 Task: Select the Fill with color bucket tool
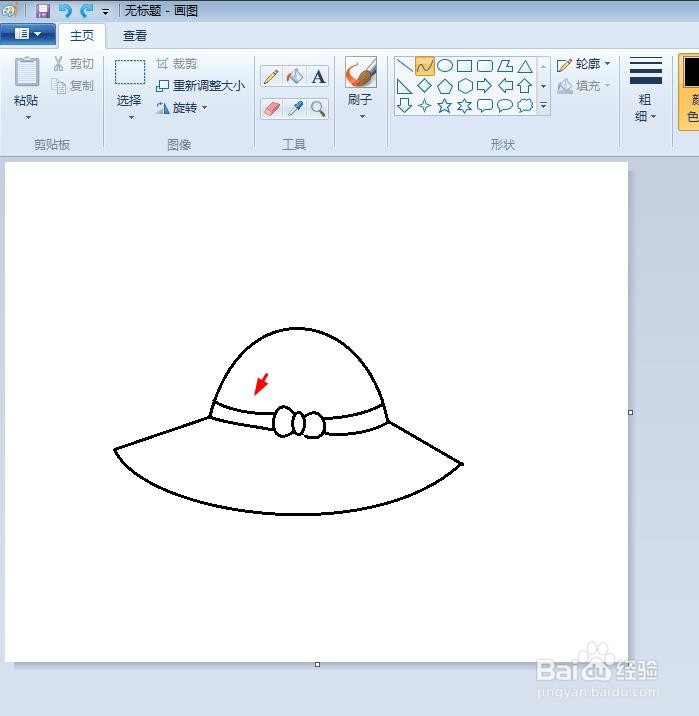click(x=294, y=76)
